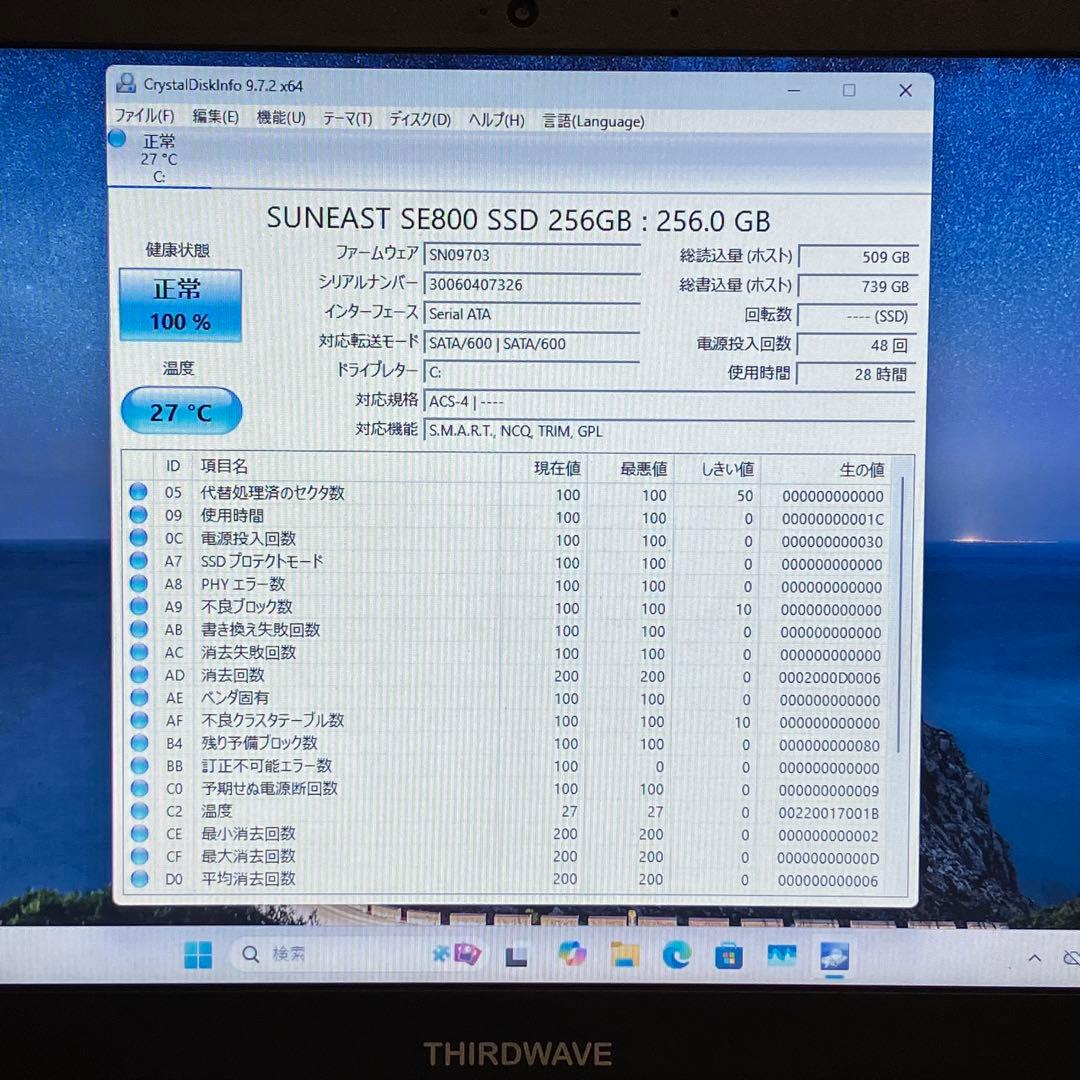Click the status icon beside 温度 attribute row
The image size is (1080, 1080).
tap(138, 811)
